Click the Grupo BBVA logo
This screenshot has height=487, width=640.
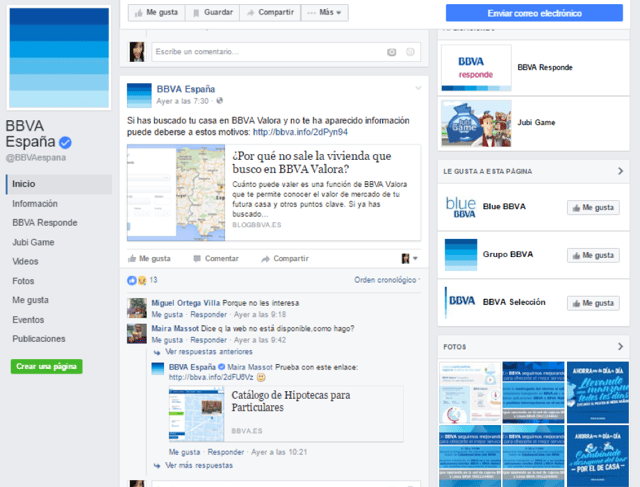pos(461,255)
